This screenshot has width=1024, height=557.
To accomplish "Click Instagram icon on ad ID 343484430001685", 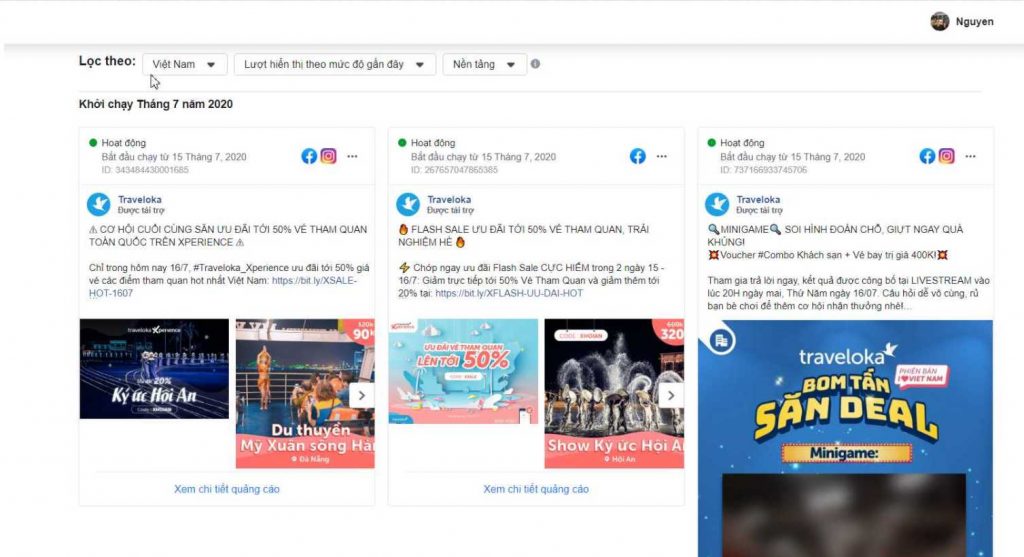I will tap(328, 156).
